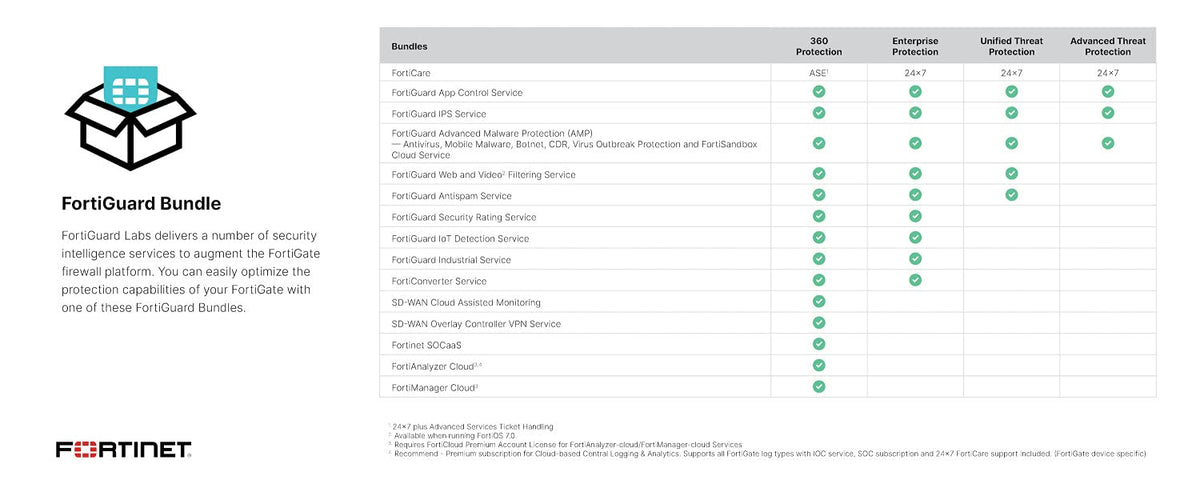This screenshot has width=1200, height=488.
Task: Select the Unified Threat Protection column header
Action: (1011, 46)
